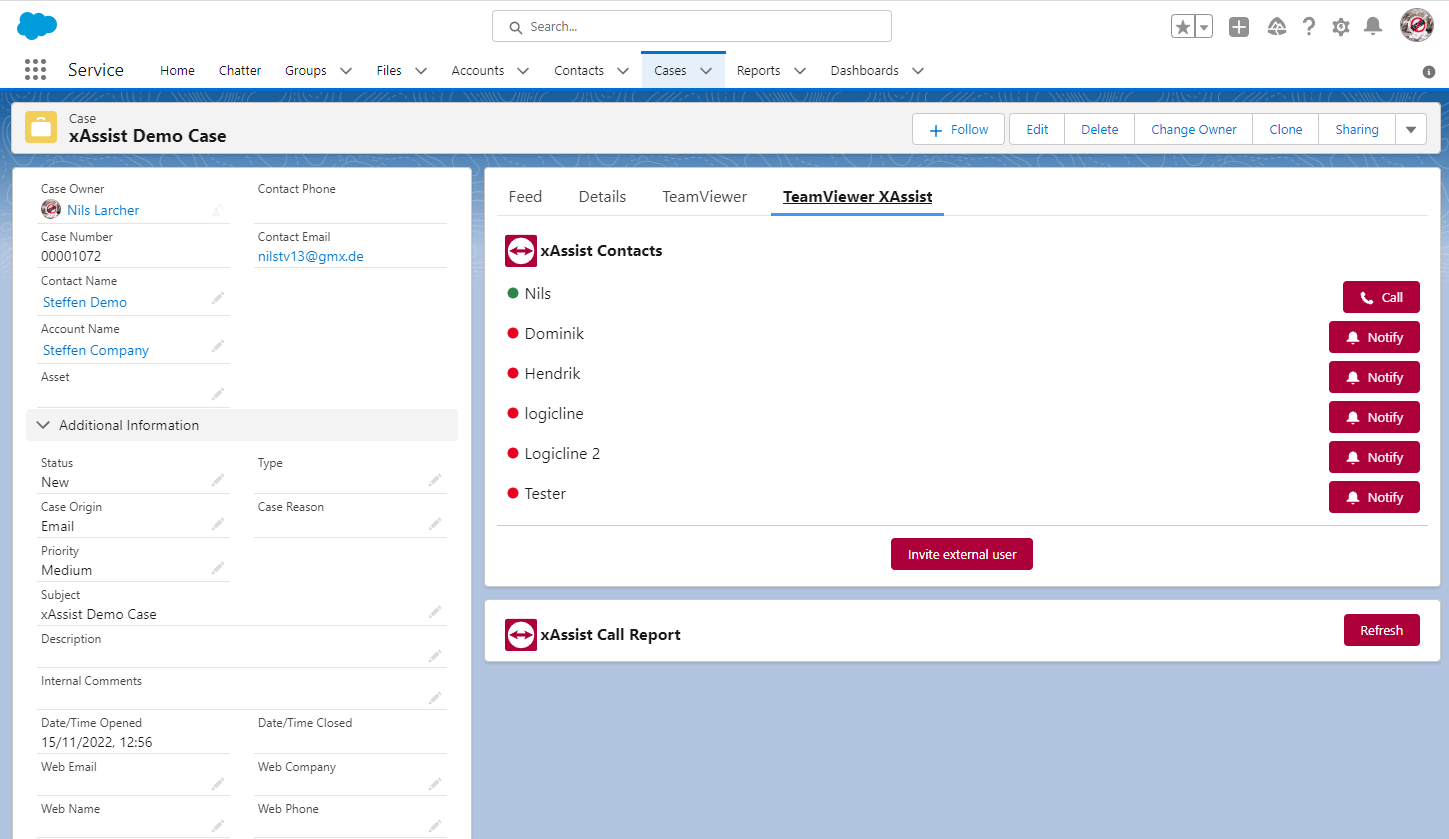Viewport: 1449px width, 839px height.
Task: Click the TeamViewer xAssist Contacts logo icon
Action: 520,250
